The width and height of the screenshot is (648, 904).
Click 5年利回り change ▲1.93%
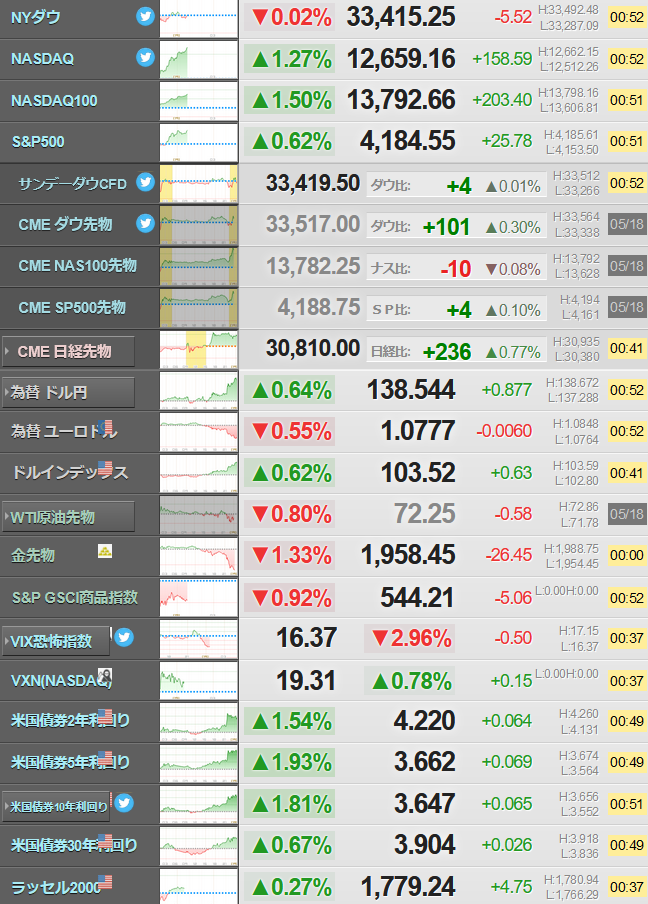289,762
